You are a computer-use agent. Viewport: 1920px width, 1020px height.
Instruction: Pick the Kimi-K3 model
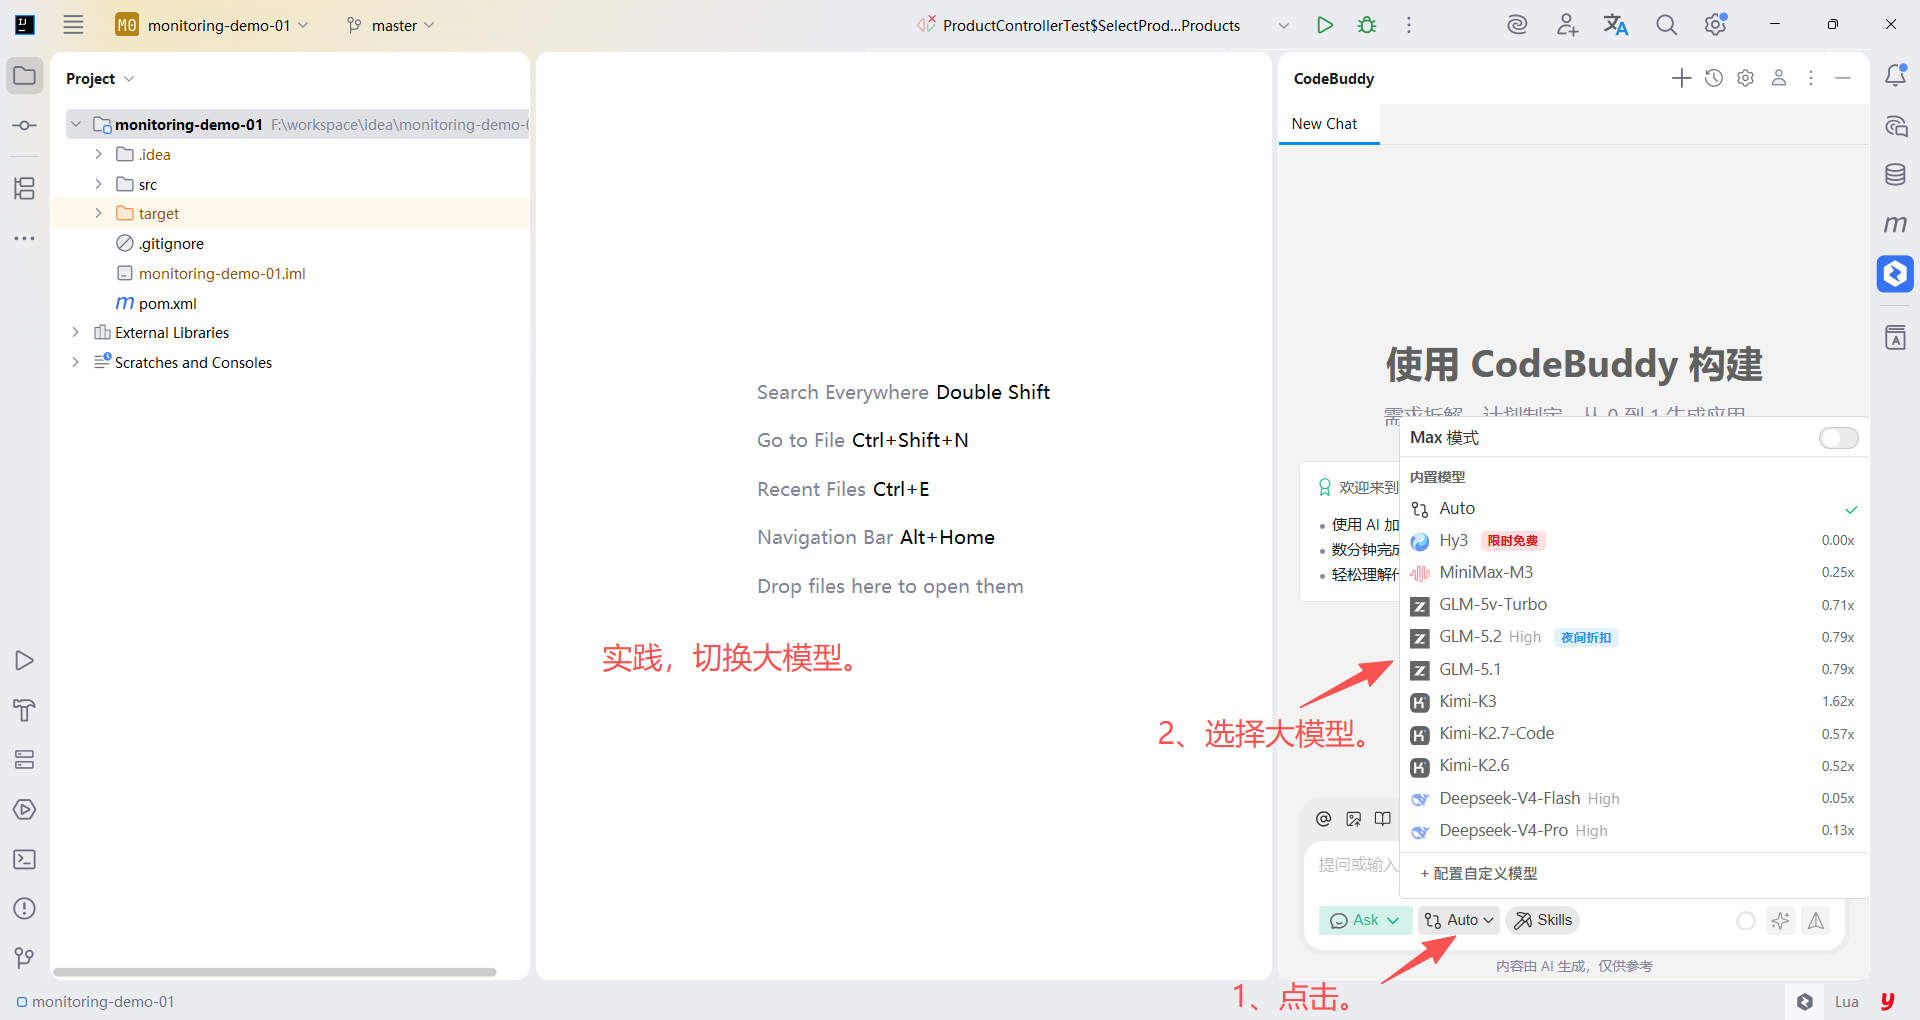coord(1634,702)
